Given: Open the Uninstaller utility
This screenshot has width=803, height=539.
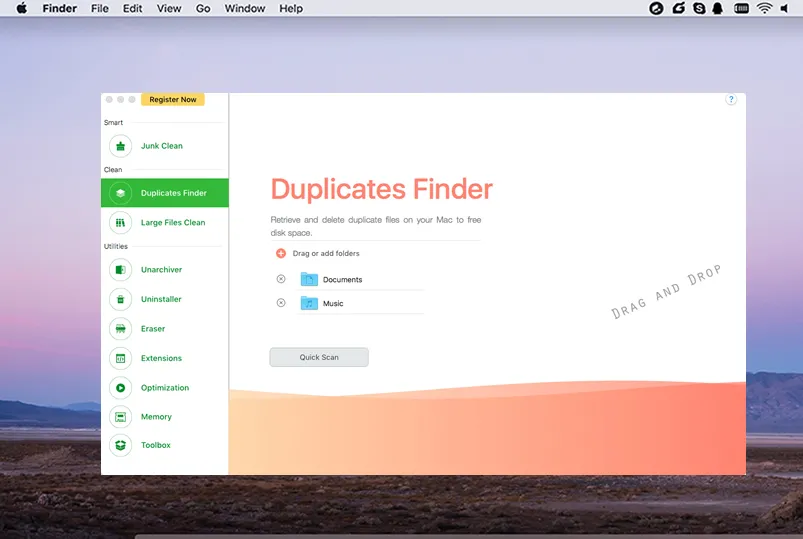Looking at the screenshot, I should (160, 299).
